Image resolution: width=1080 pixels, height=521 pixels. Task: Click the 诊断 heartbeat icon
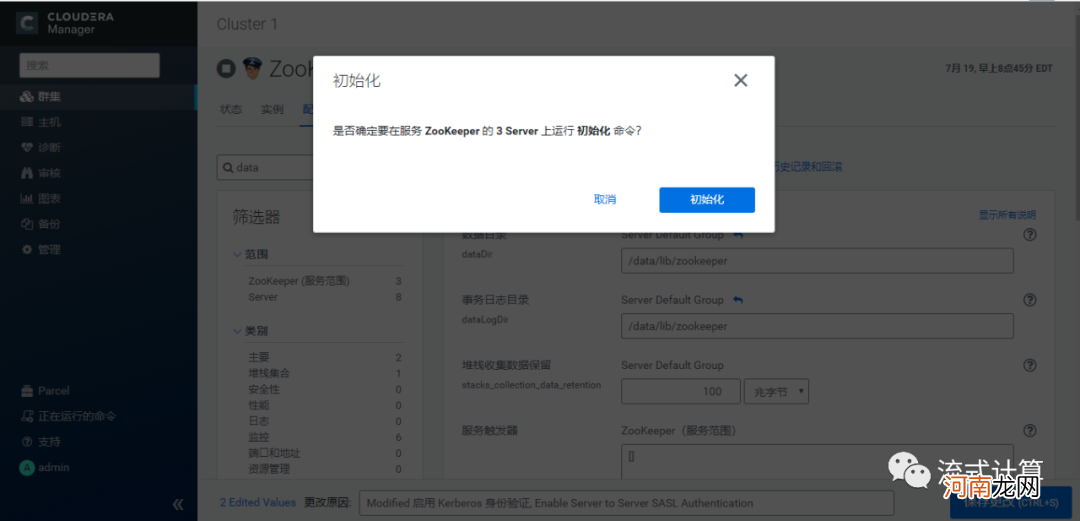pyautogui.click(x=27, y=147)
